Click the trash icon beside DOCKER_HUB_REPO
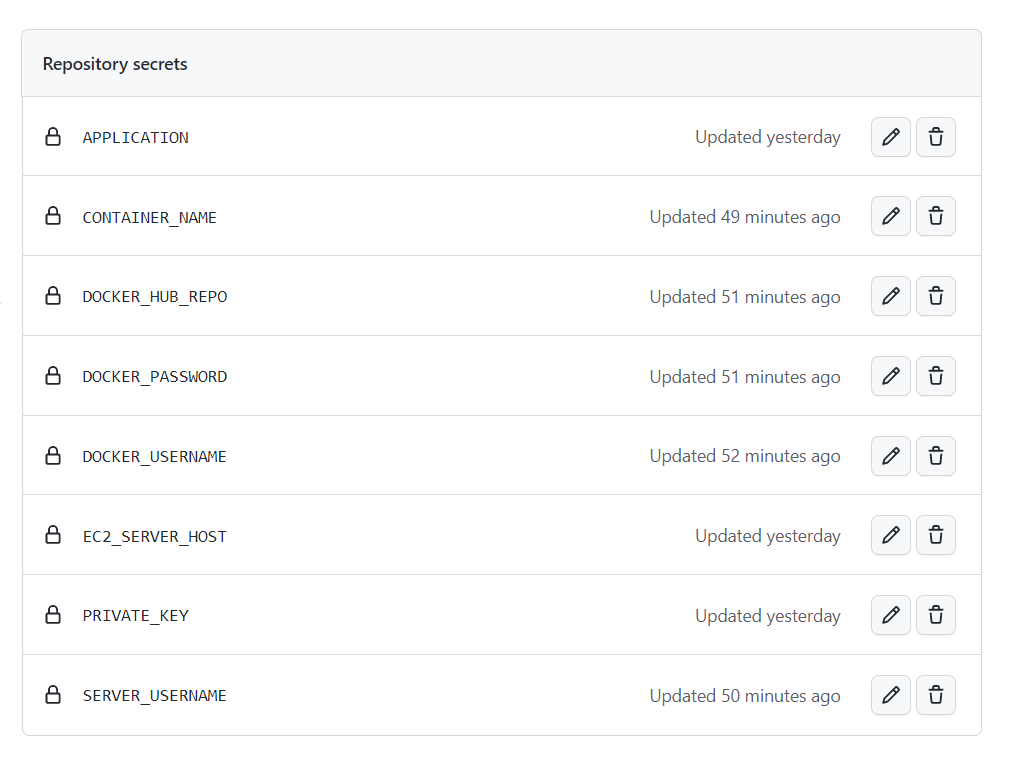This screenshot has width=1013, height=767. tap(935, 296)
